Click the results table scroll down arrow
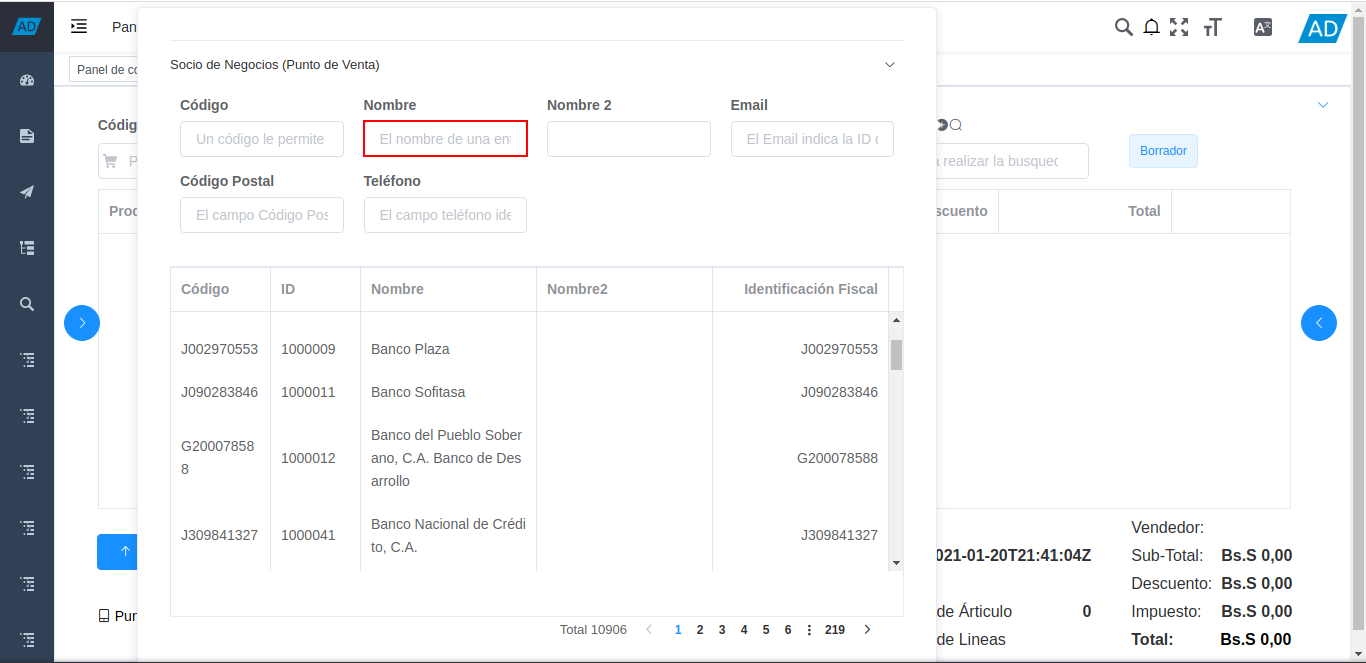 [896, 563]
